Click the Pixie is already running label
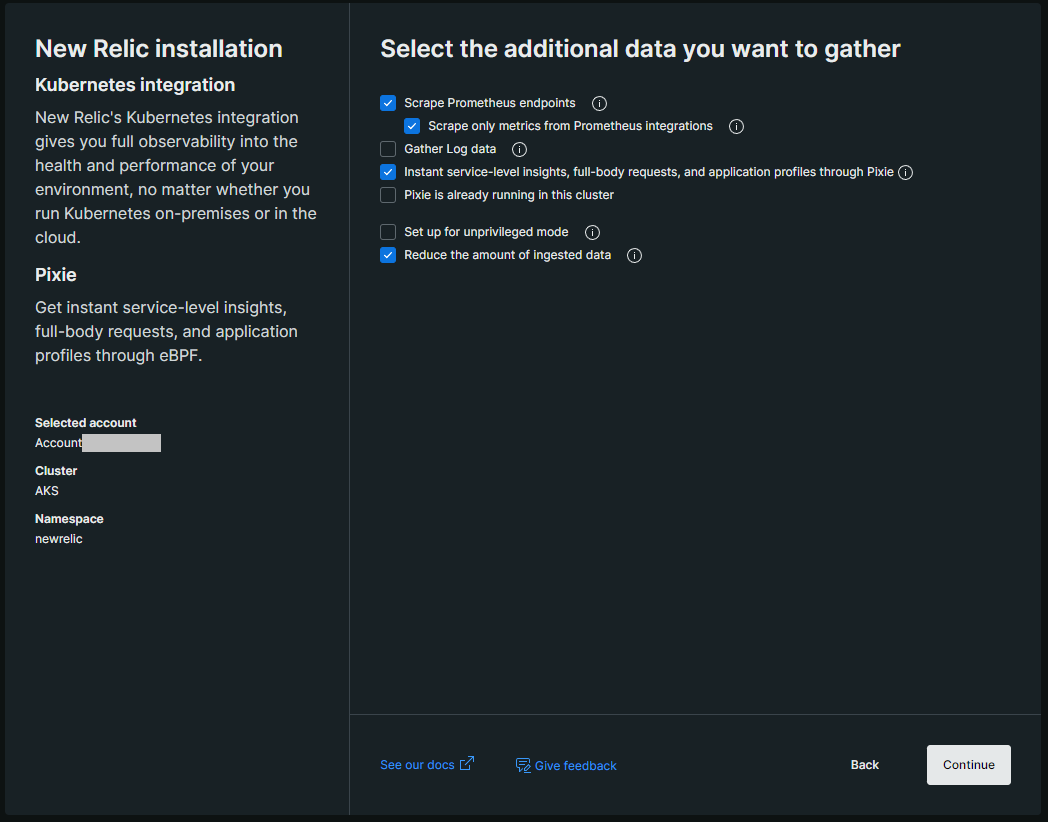 click(x=509, y=195)
